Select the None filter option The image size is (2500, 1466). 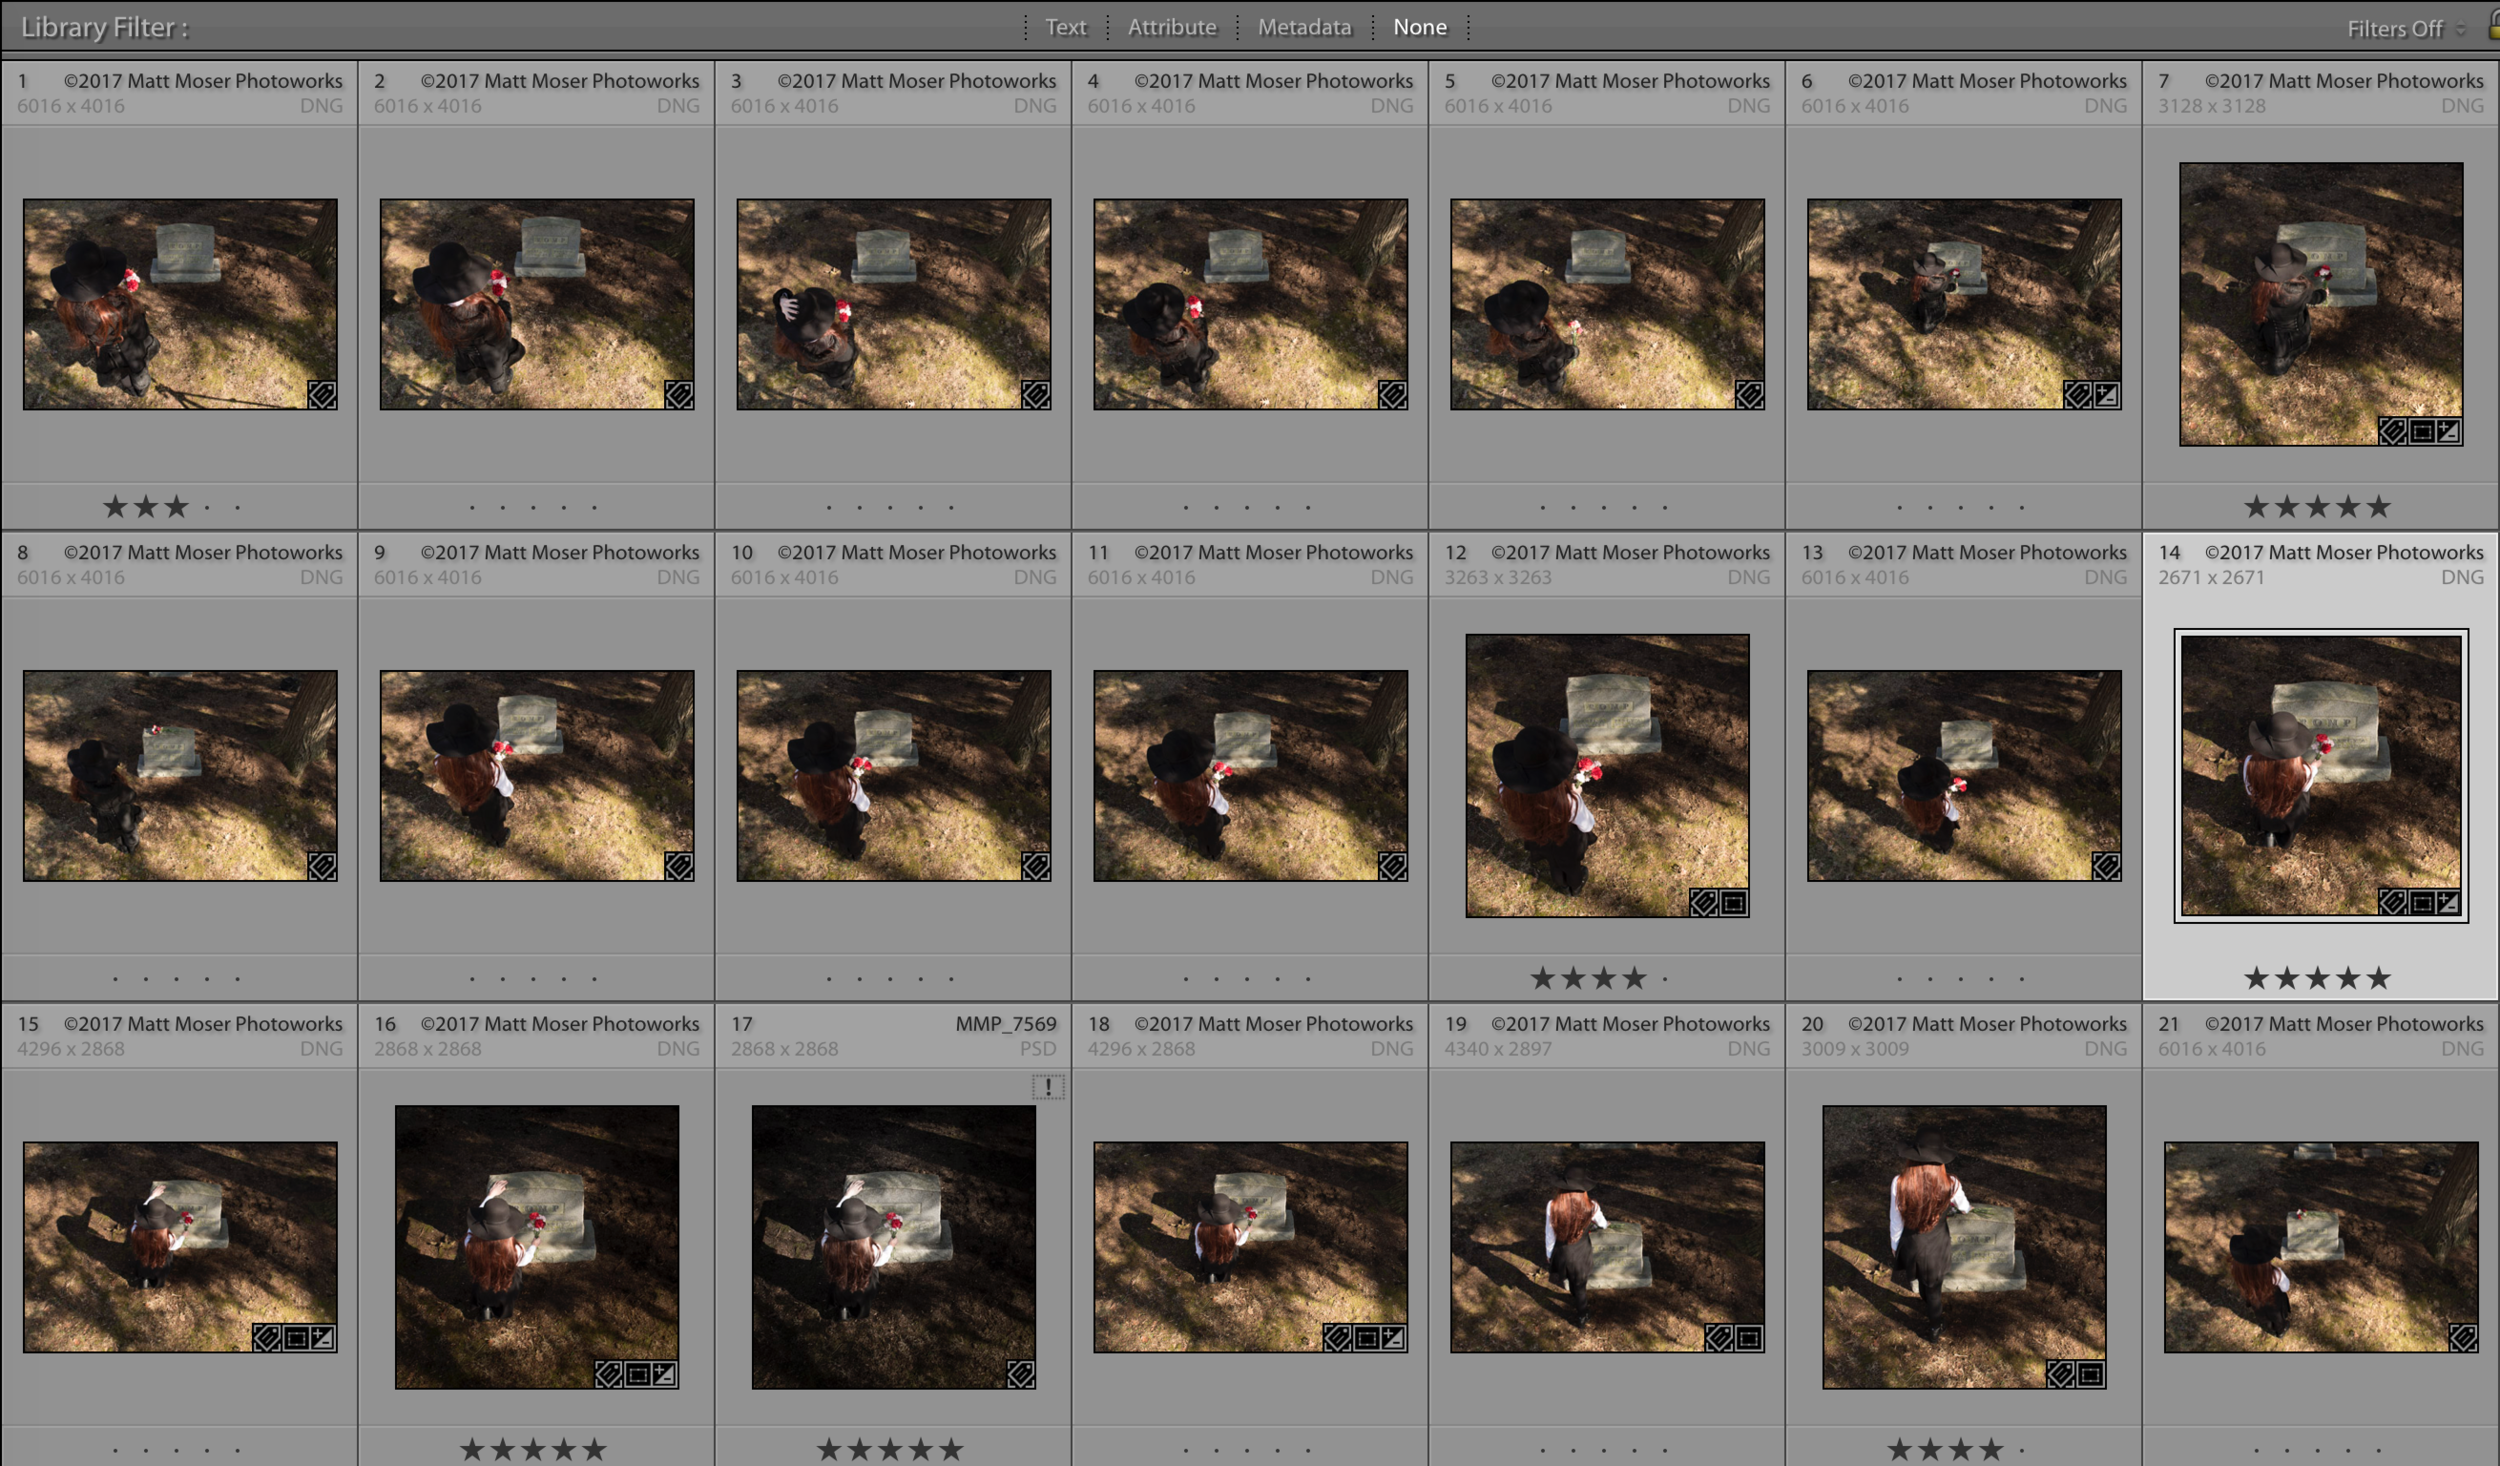click(x=1419, y=27)
